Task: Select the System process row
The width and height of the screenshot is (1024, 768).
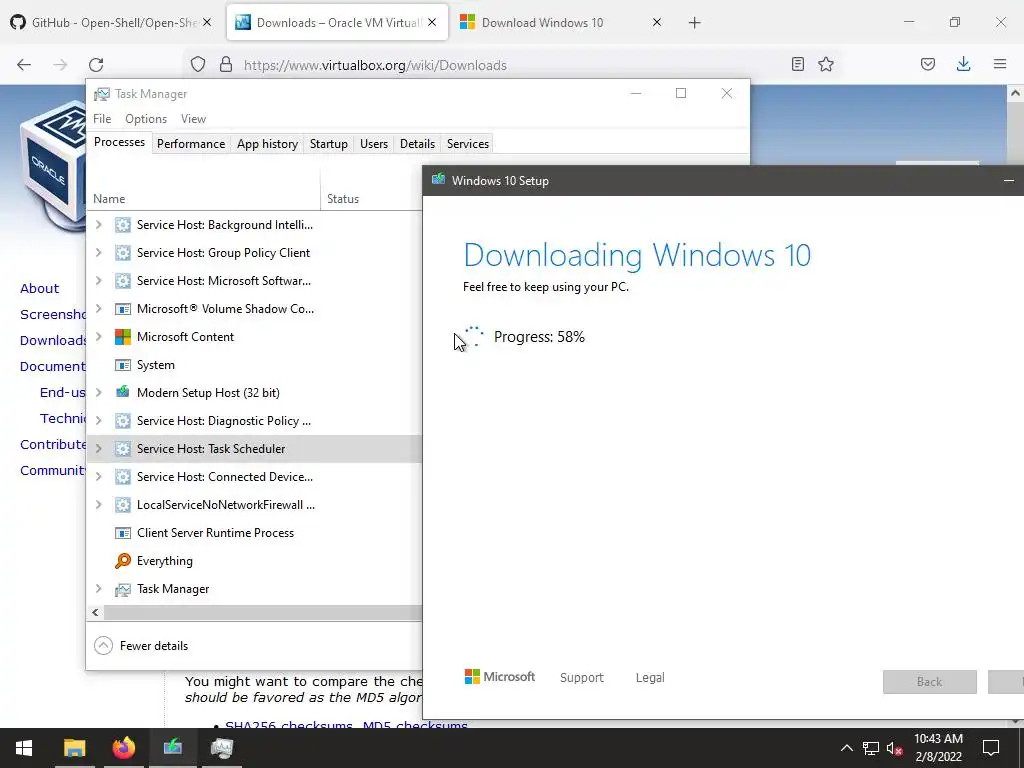Action: [x=254, y=365]
